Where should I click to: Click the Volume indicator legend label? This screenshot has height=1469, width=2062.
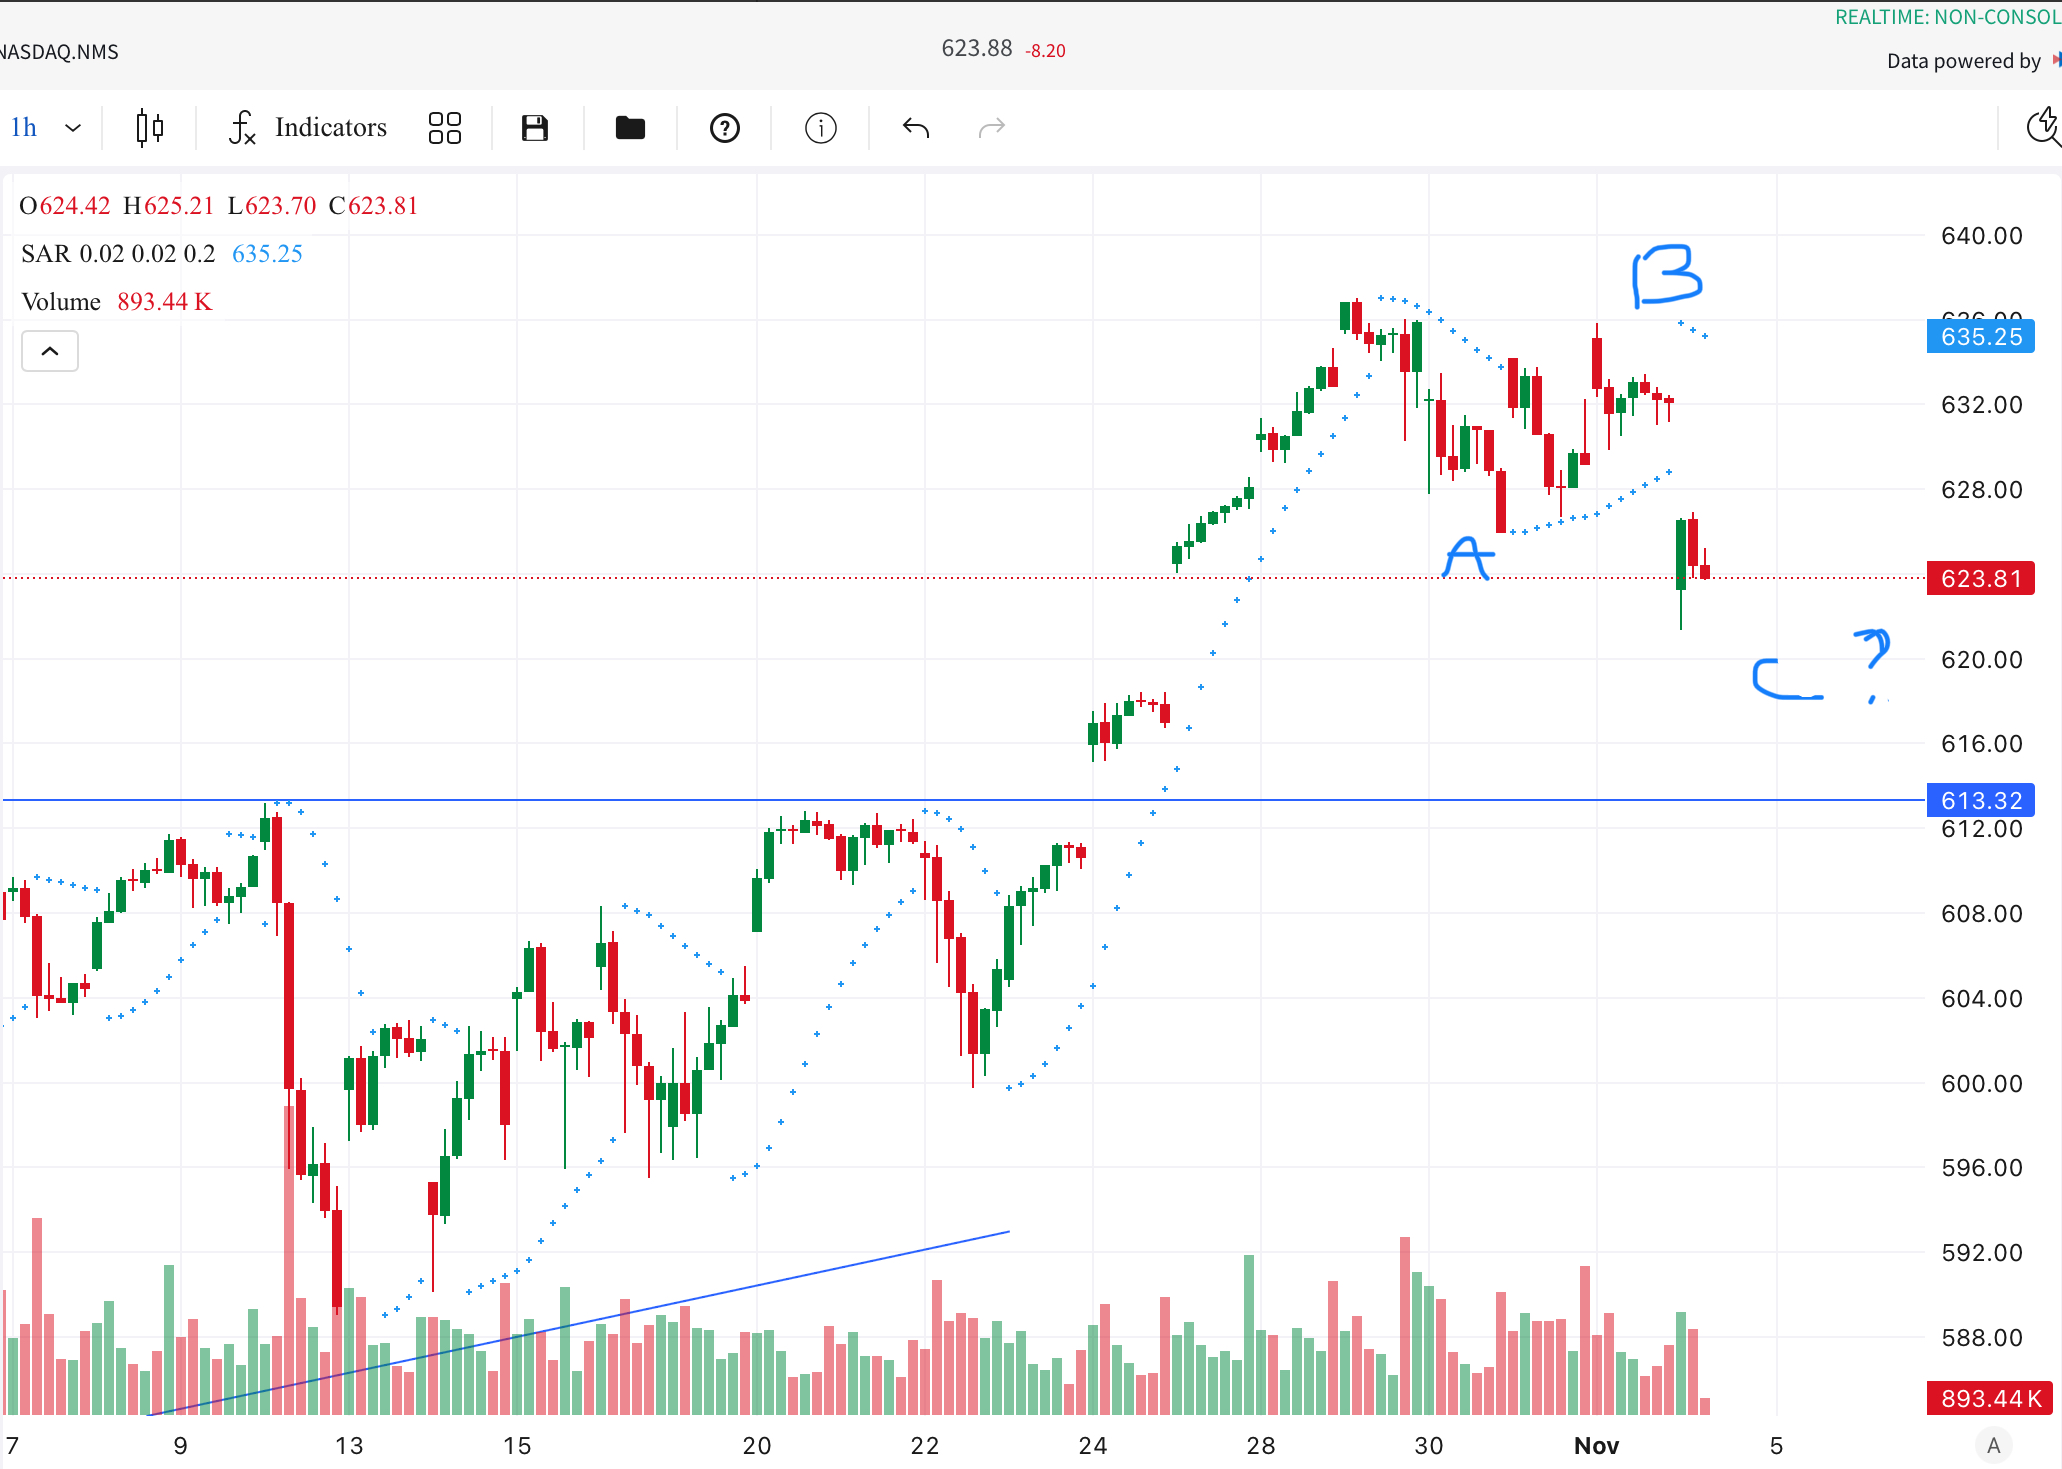tap(61, 302)
